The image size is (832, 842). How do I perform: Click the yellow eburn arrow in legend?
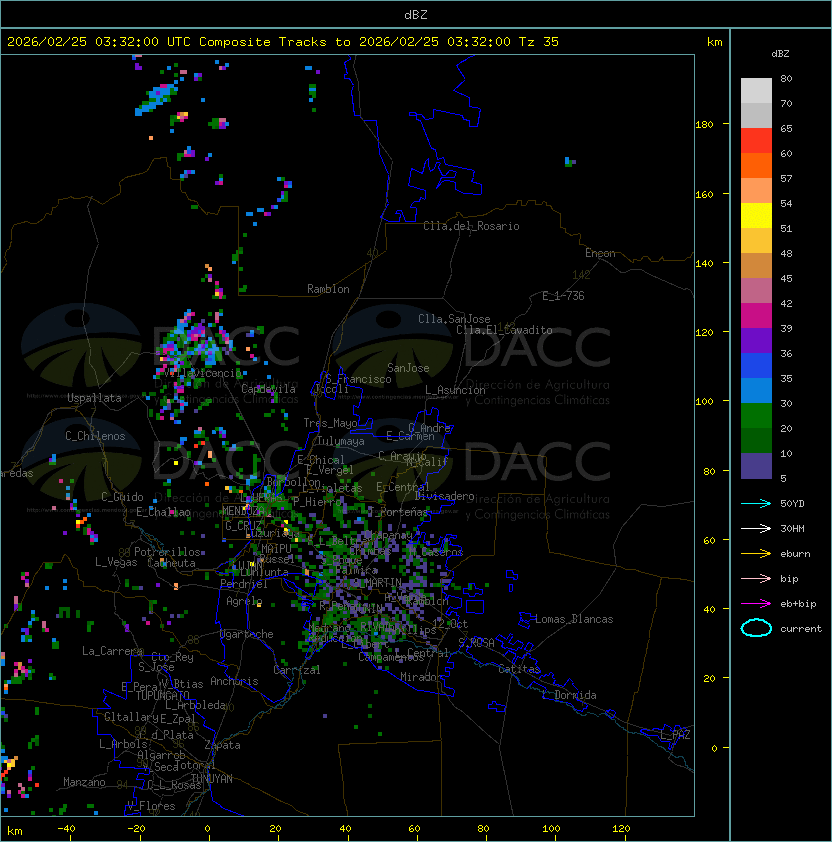[x=756, y=553]
